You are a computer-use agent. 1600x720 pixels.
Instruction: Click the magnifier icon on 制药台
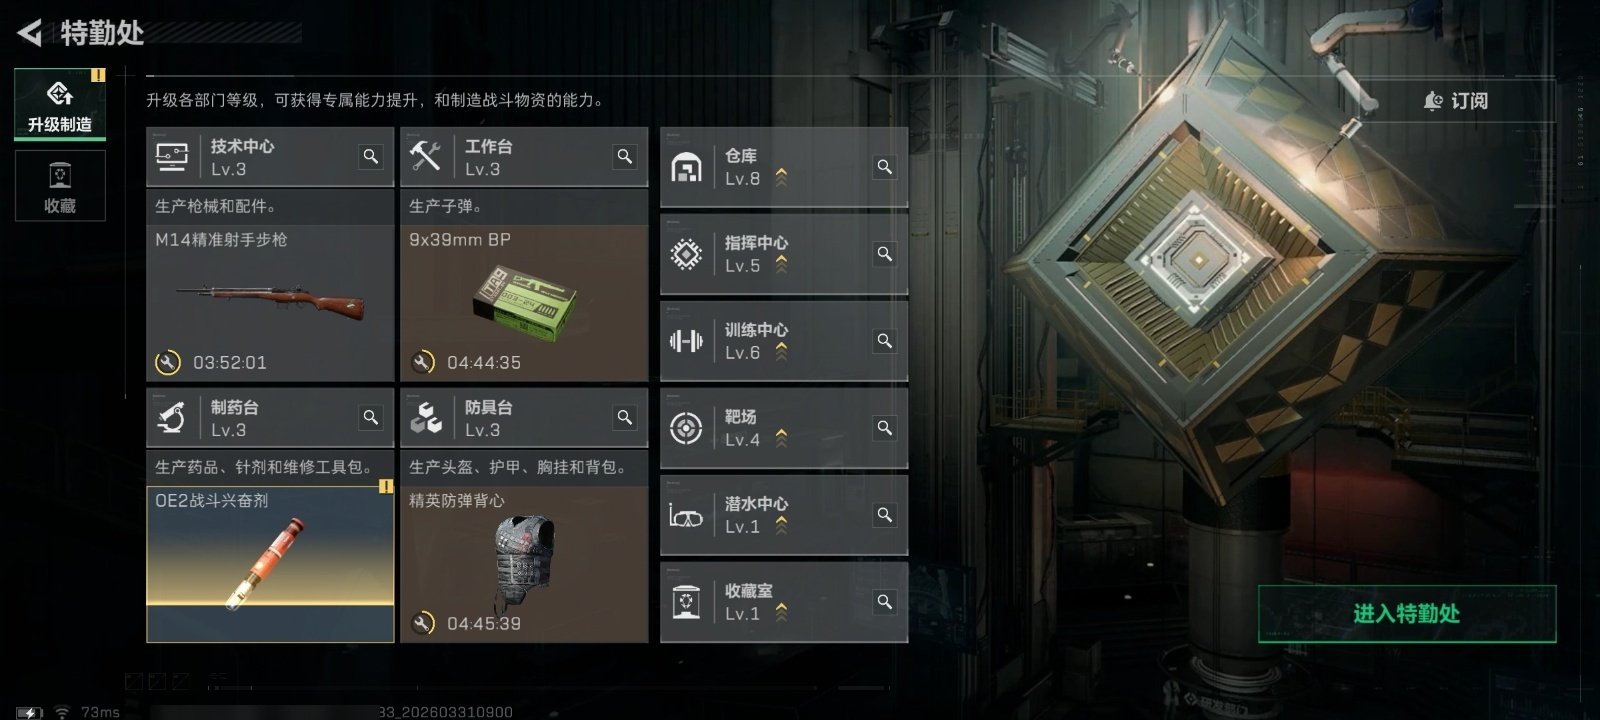pyautogui.click(x=371, y=418)
